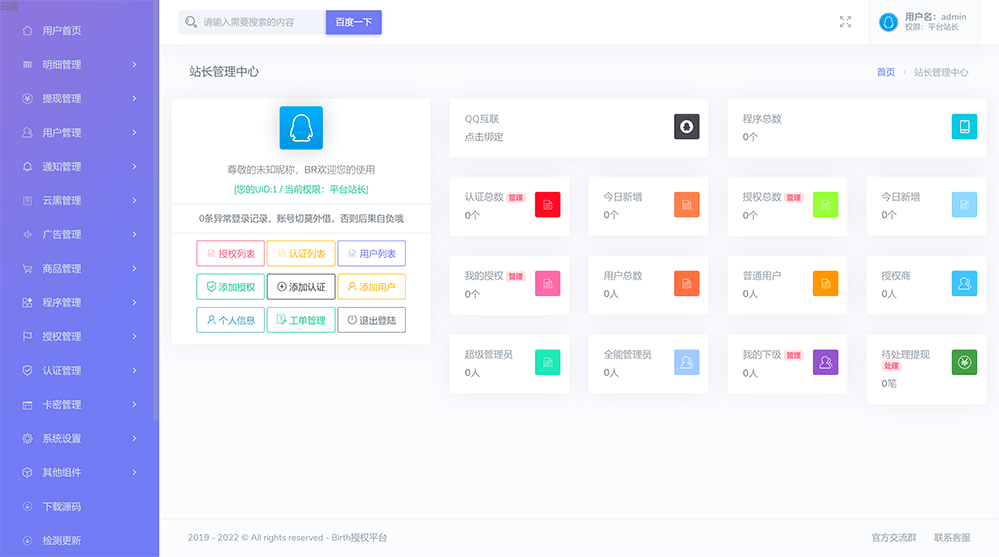
Task: Expand the 云黑管理 chevron arrow
Action: pyautogui.click(x=134, y=200)
